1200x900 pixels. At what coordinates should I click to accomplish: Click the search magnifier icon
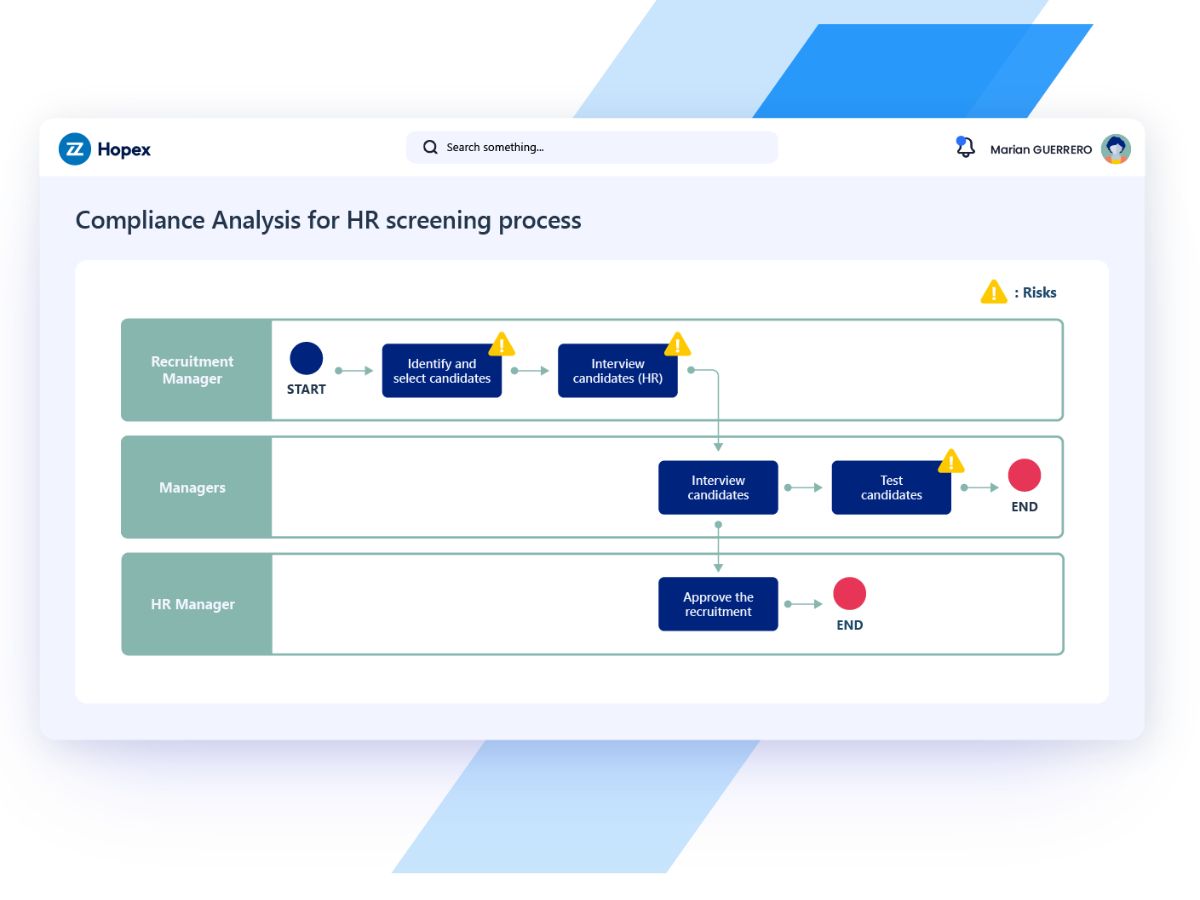coord(430,148)
